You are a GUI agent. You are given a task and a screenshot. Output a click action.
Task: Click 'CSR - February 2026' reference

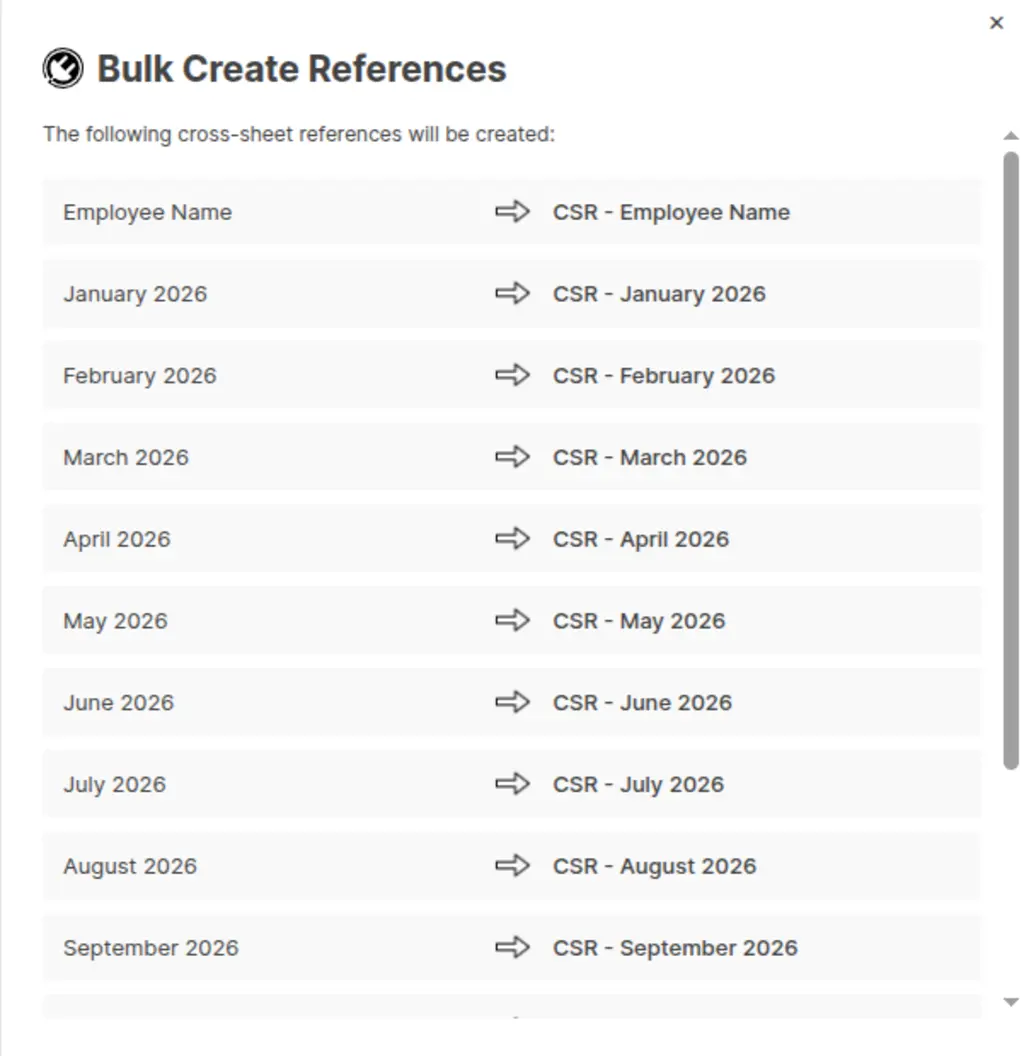coord(664,376)
